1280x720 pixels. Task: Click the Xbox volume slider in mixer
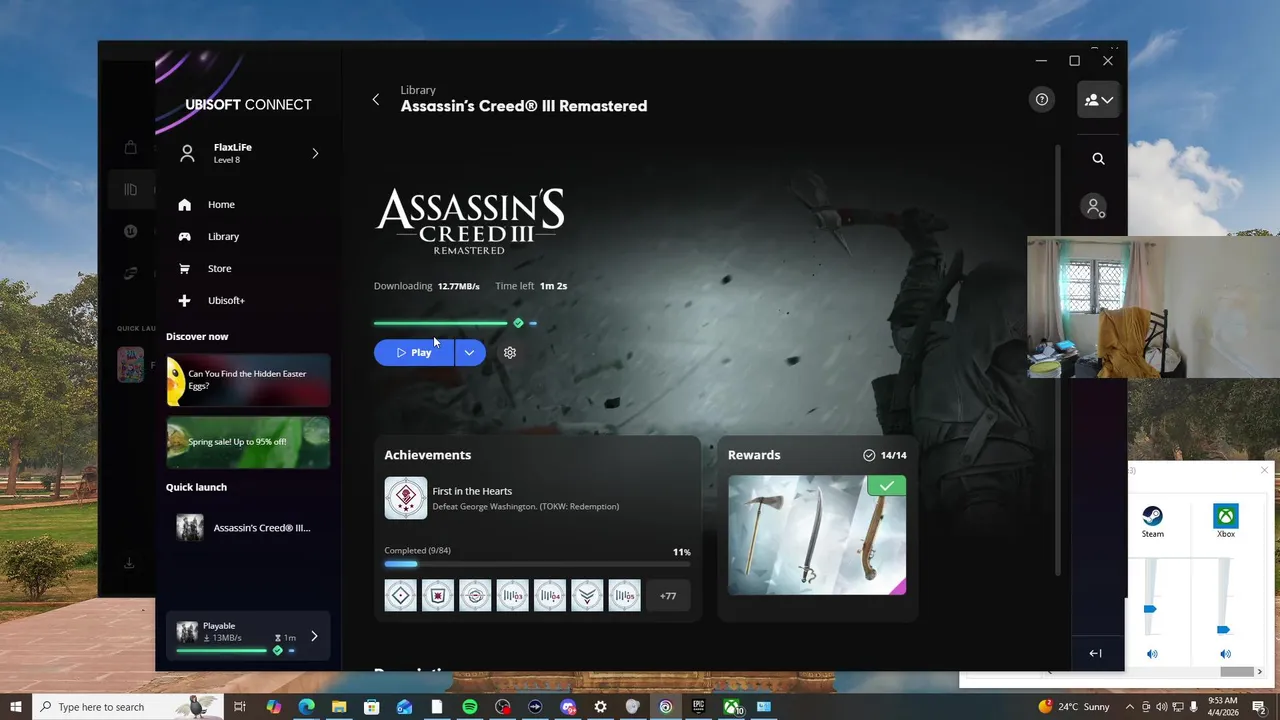(x=1223, y=629)
